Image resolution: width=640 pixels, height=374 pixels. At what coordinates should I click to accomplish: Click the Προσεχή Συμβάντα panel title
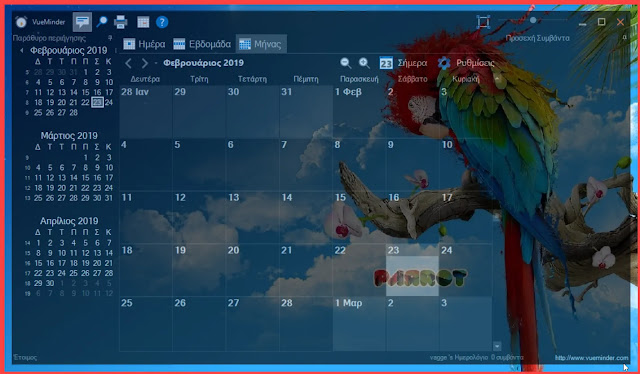click(x=537, y=38)
